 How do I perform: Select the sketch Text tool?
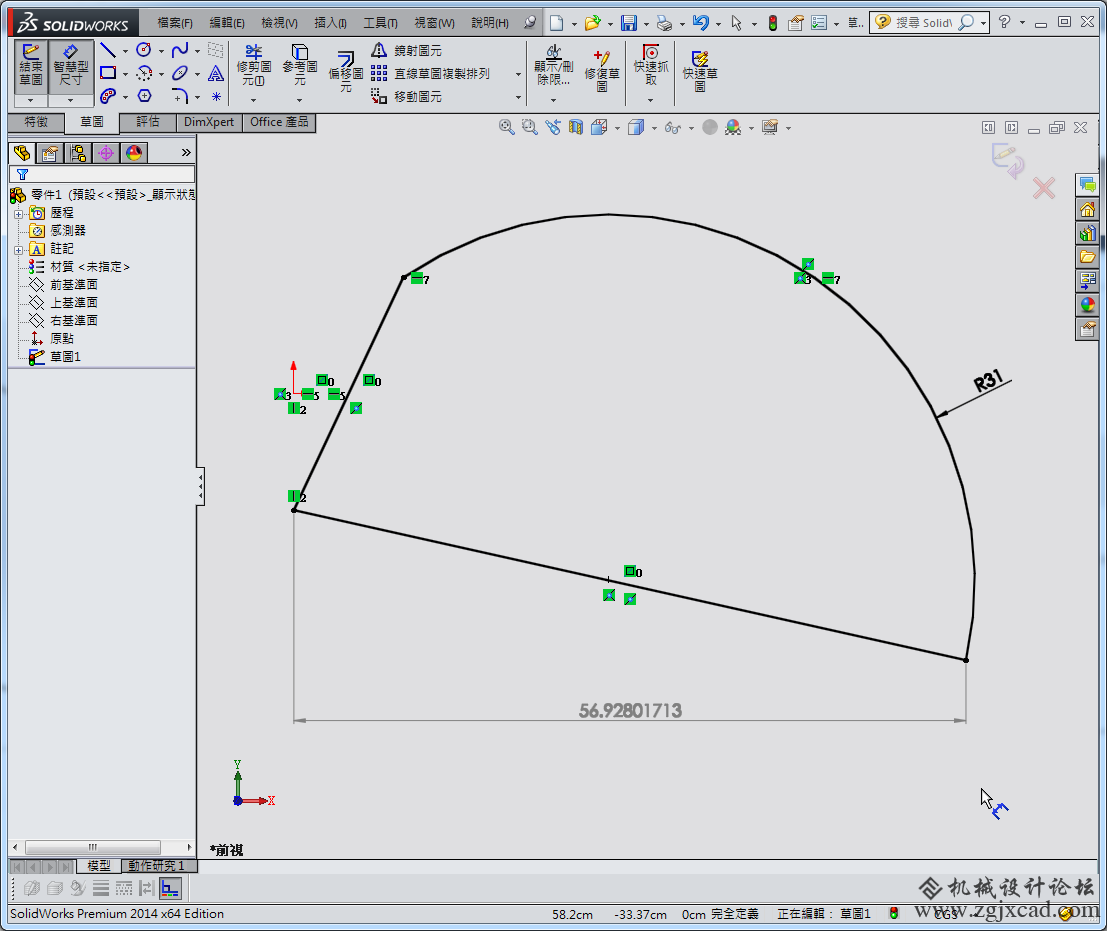[x=216, y=73]
